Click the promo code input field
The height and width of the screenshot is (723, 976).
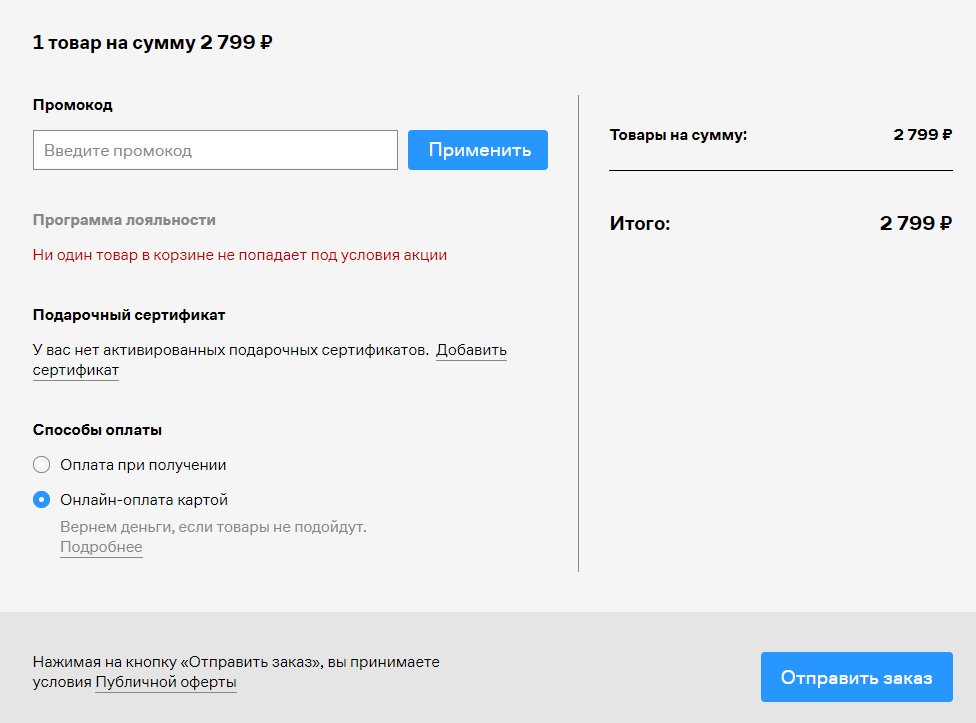pos(215,150)
